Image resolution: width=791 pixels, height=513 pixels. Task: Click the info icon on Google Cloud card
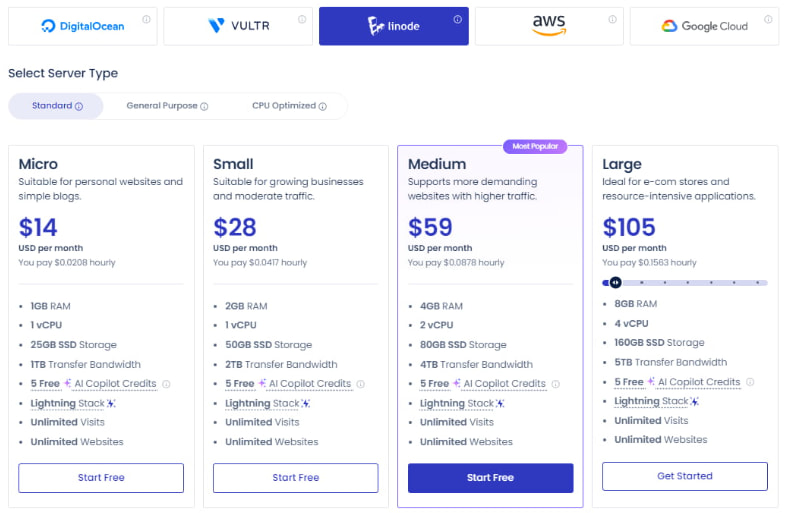(x=768, y=19)
